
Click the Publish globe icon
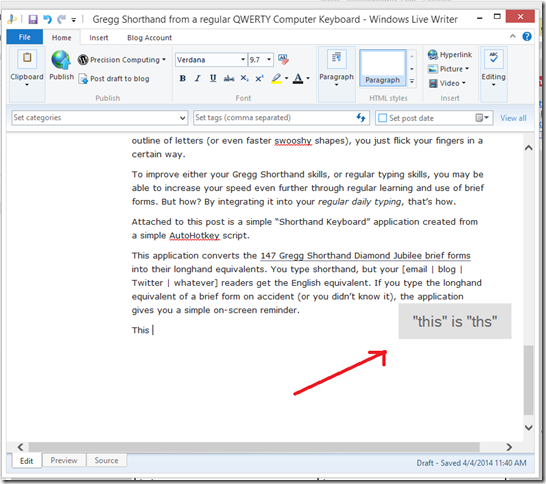click(61, 60)
